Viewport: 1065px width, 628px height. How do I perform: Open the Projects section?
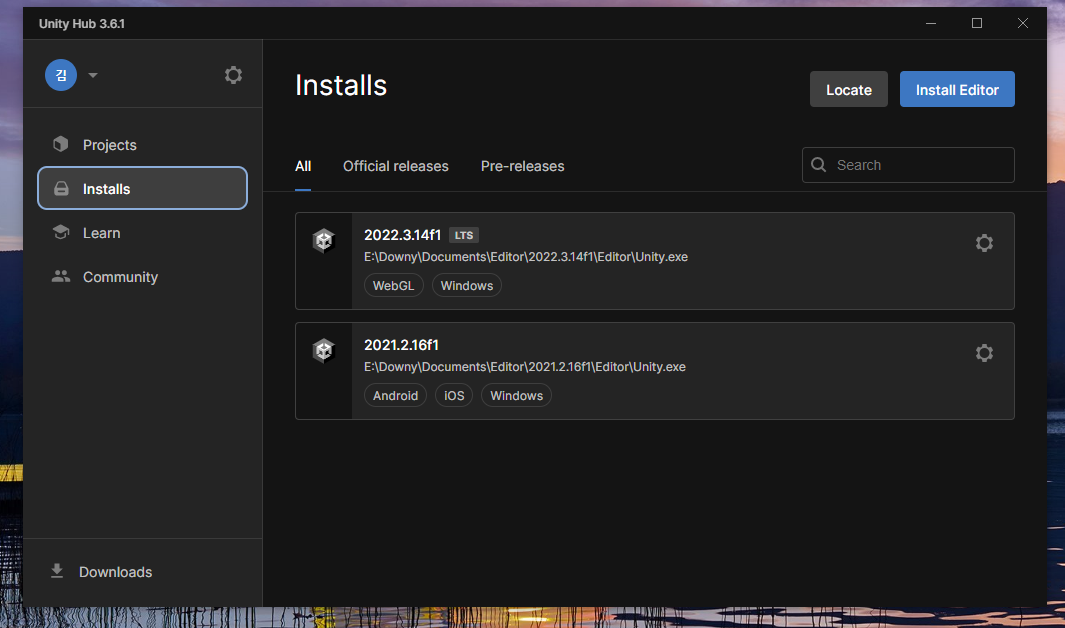pos(143,145)
